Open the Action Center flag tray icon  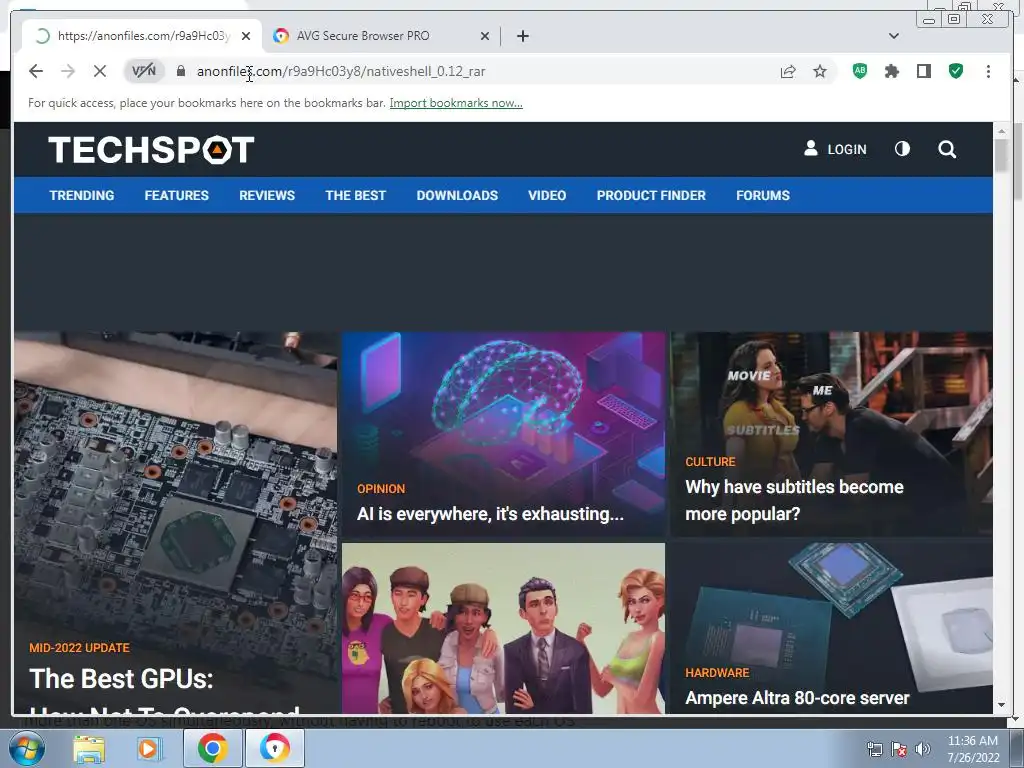point(899,749)
